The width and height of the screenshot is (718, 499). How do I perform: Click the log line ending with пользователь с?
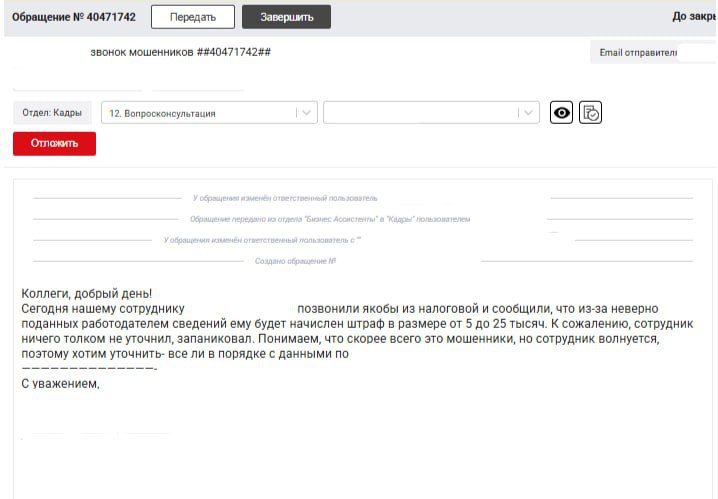(x=262, y=240)
